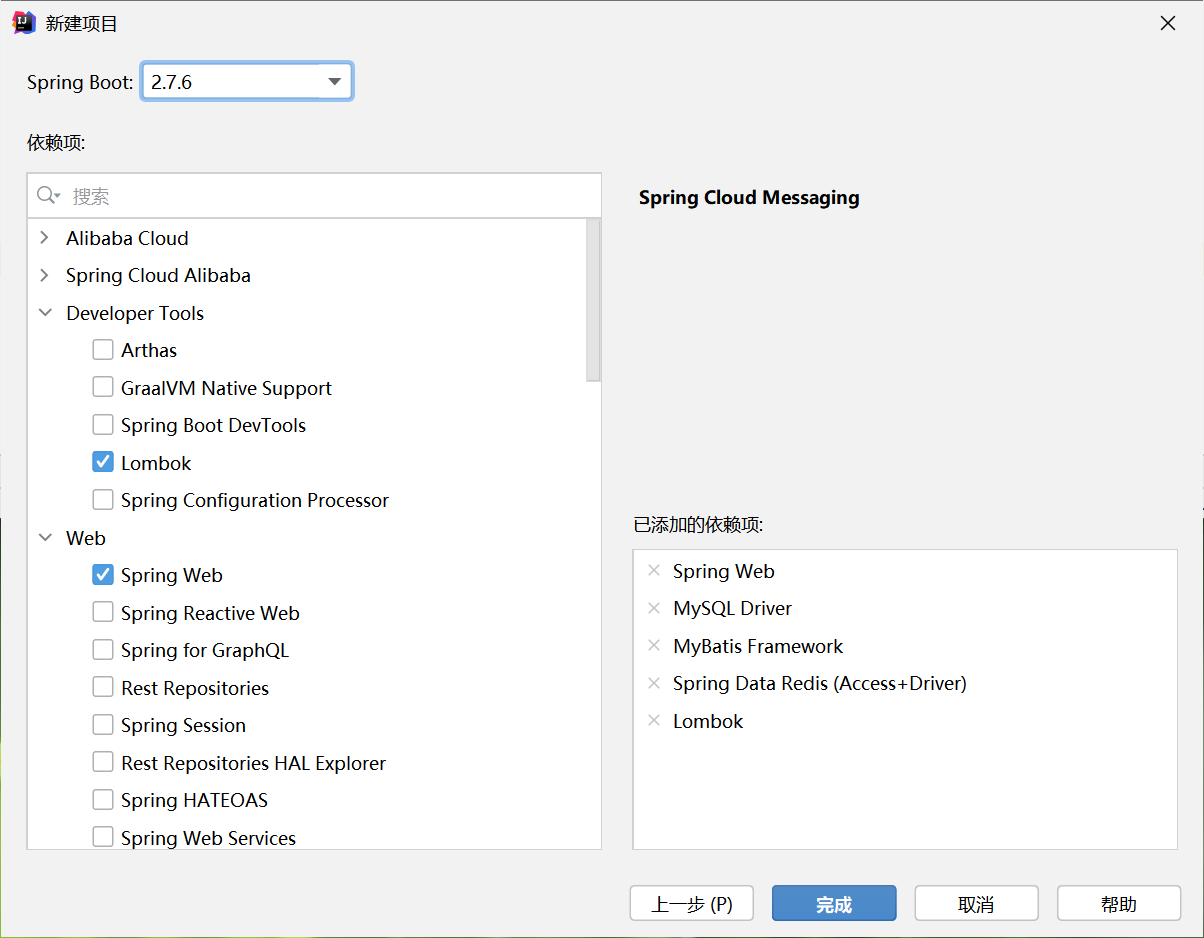Expand the Spring Cloud Alibaba category

[45, 275]
